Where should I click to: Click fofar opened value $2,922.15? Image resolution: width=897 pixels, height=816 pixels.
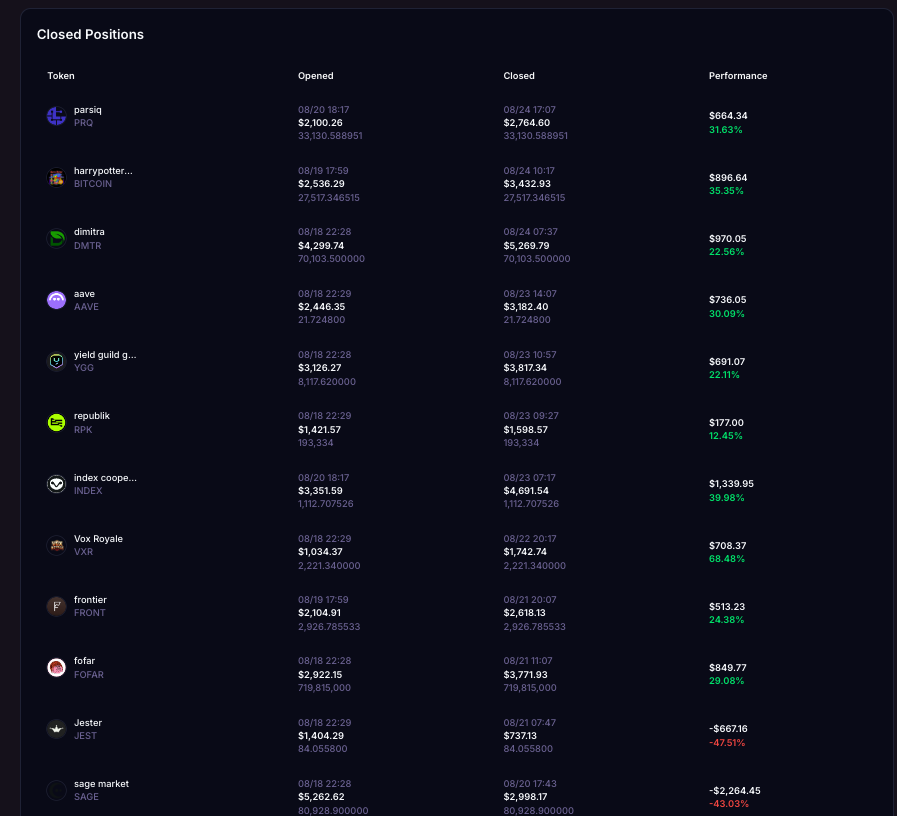pos(320,675)
